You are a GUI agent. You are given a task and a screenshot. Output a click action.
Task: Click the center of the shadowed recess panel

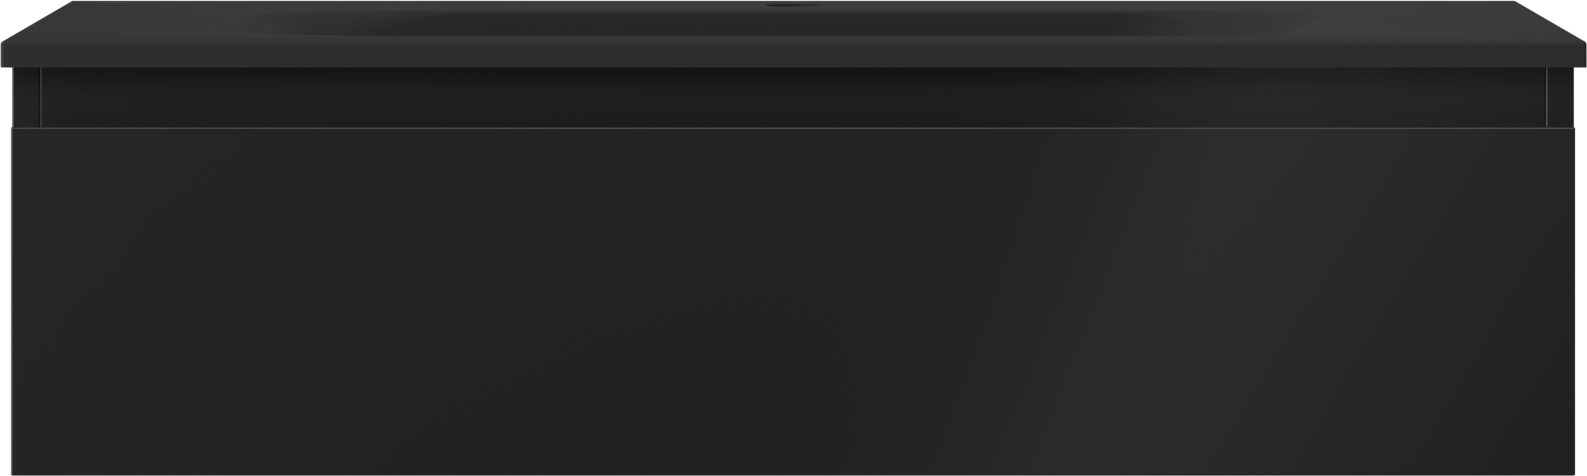point(793,97)
